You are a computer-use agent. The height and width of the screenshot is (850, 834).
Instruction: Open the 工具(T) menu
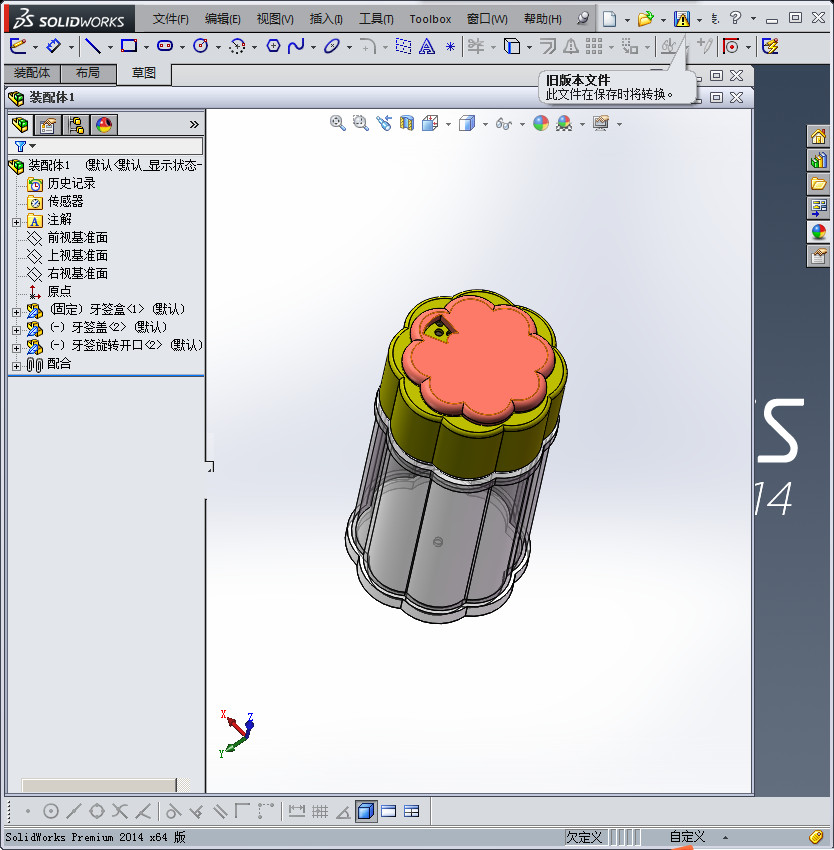[x=376, y=19]
